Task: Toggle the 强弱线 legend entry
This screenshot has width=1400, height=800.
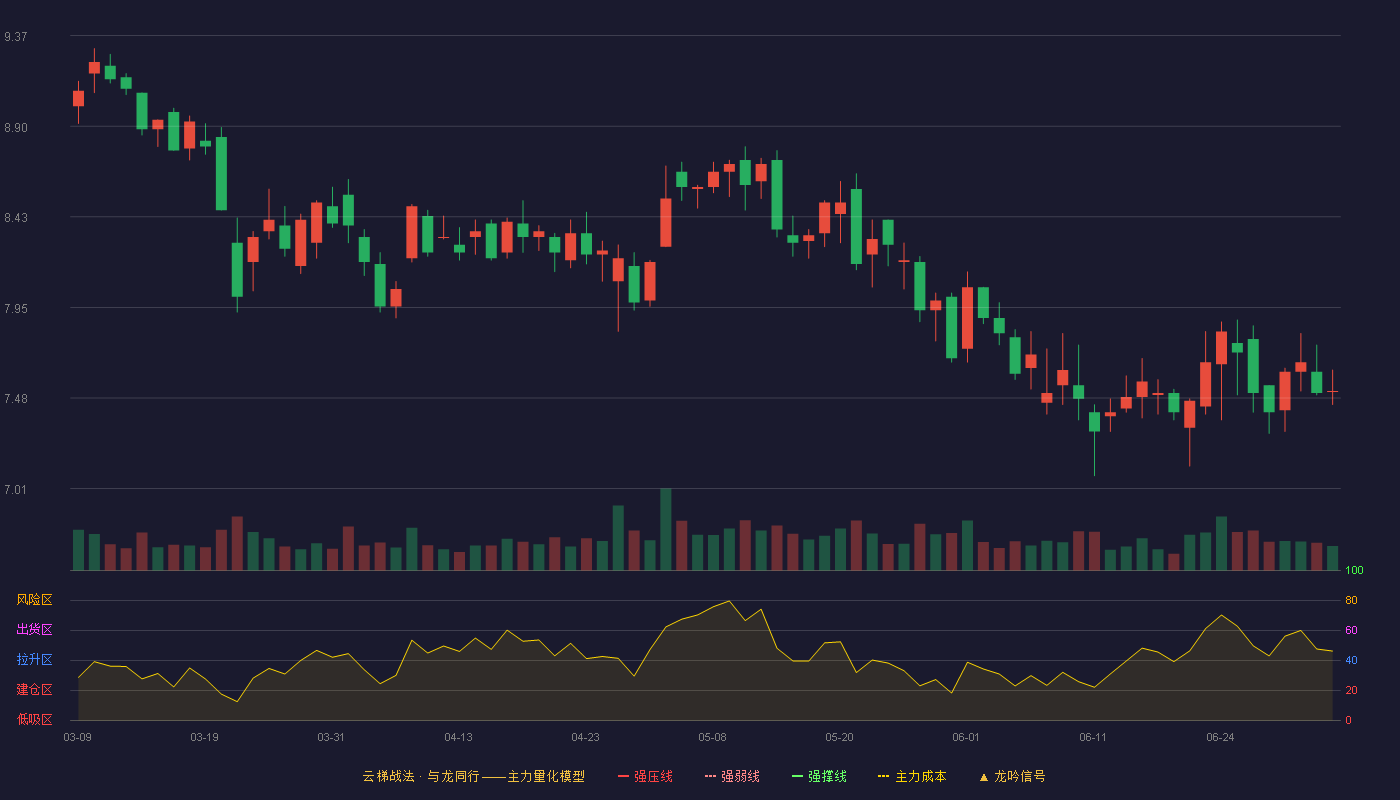Action: click(732, 776)
